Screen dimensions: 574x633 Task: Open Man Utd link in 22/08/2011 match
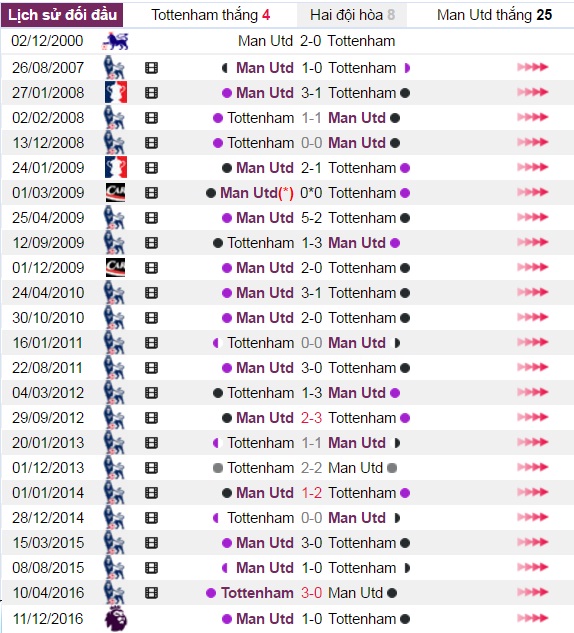point(265,368)
